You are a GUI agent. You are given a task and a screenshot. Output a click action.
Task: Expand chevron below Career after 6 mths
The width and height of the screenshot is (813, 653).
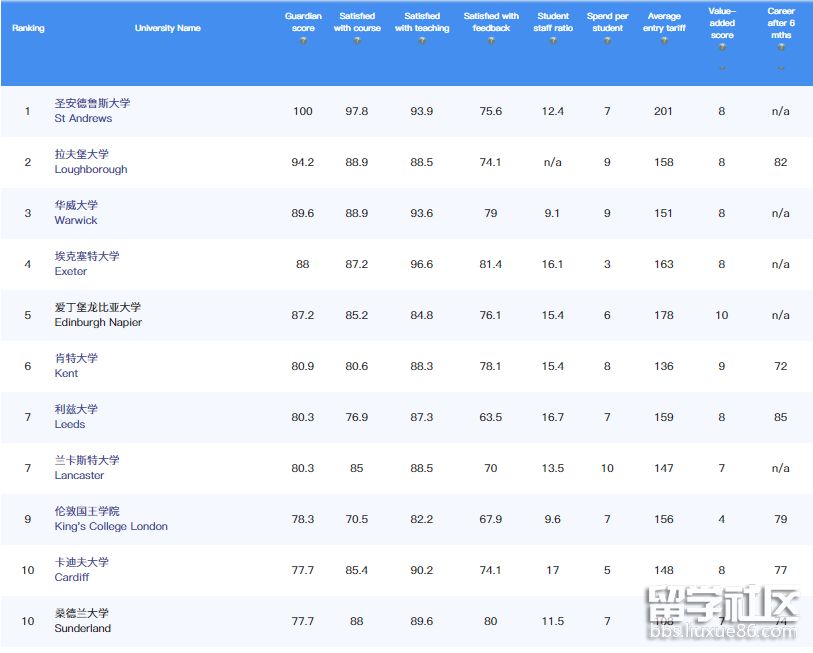tap(781, 68)
